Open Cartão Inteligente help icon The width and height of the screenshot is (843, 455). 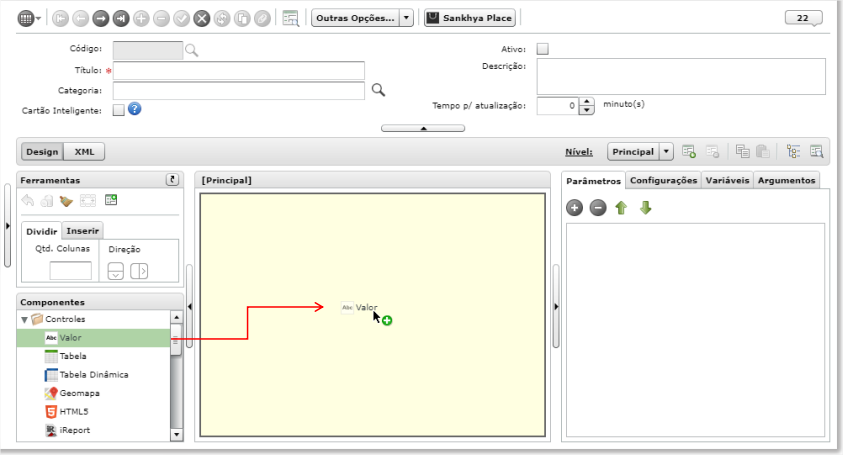click(134, 109)
